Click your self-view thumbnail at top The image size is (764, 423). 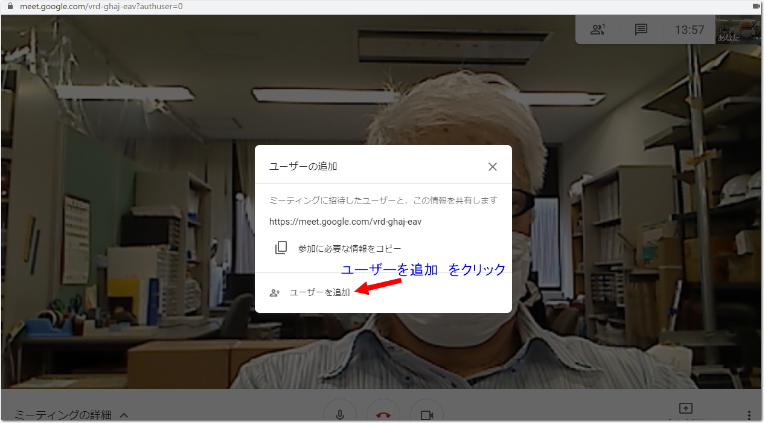737,29
